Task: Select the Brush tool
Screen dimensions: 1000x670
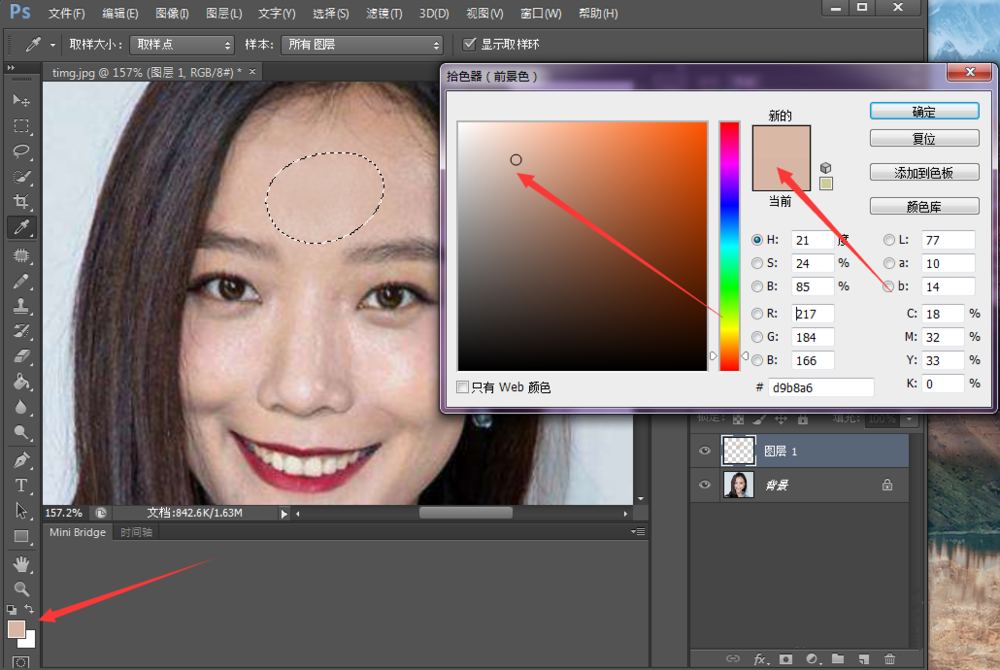Action: click(x=21, y=281)
